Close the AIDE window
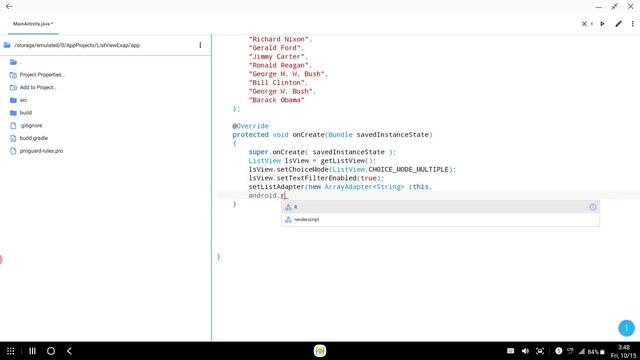This screenshot has height=360, width=640. tap(631, 7)
